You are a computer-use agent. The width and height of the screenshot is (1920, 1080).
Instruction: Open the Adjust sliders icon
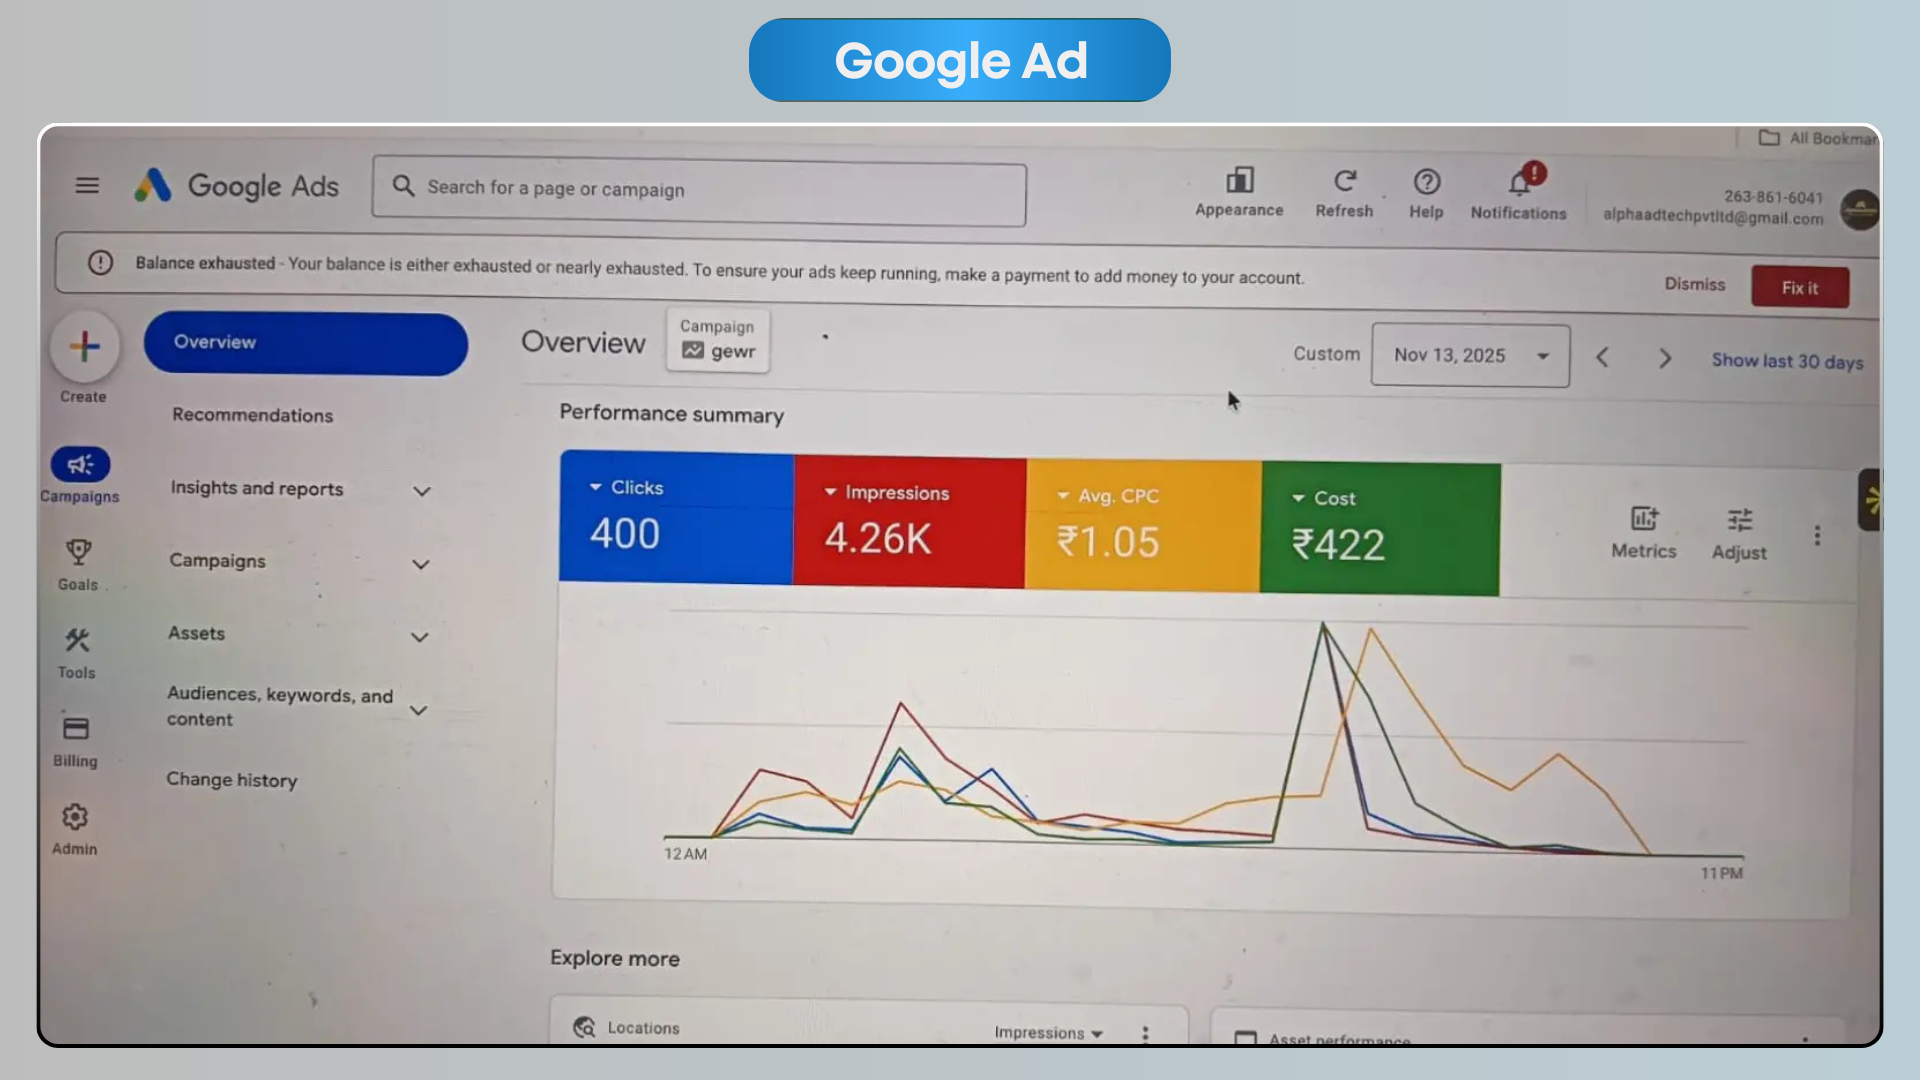[x=1739, y=521]
